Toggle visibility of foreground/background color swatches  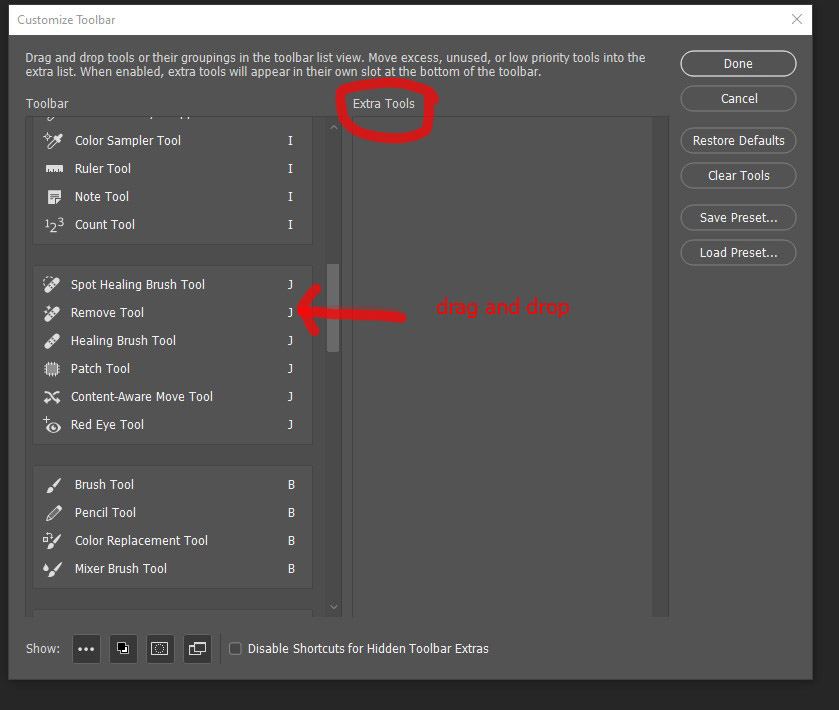click(x=122, y=648)
